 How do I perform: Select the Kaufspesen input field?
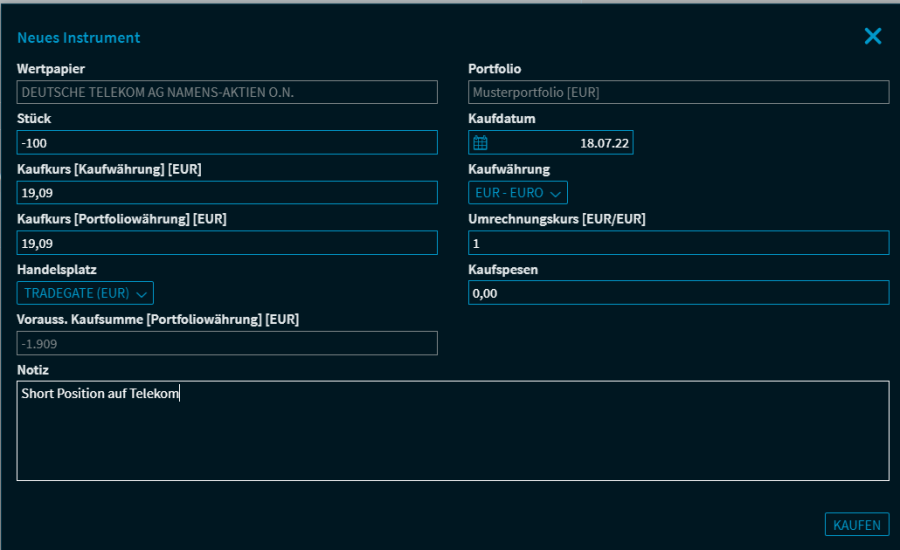pos(678,293)
